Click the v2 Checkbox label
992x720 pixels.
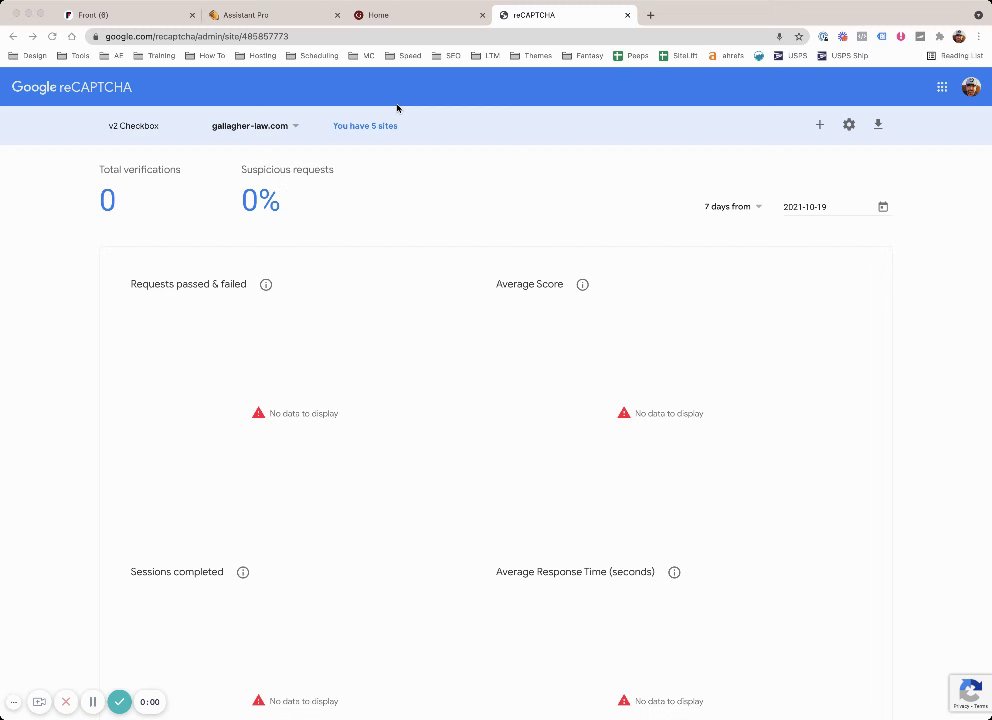click(133, 126)
